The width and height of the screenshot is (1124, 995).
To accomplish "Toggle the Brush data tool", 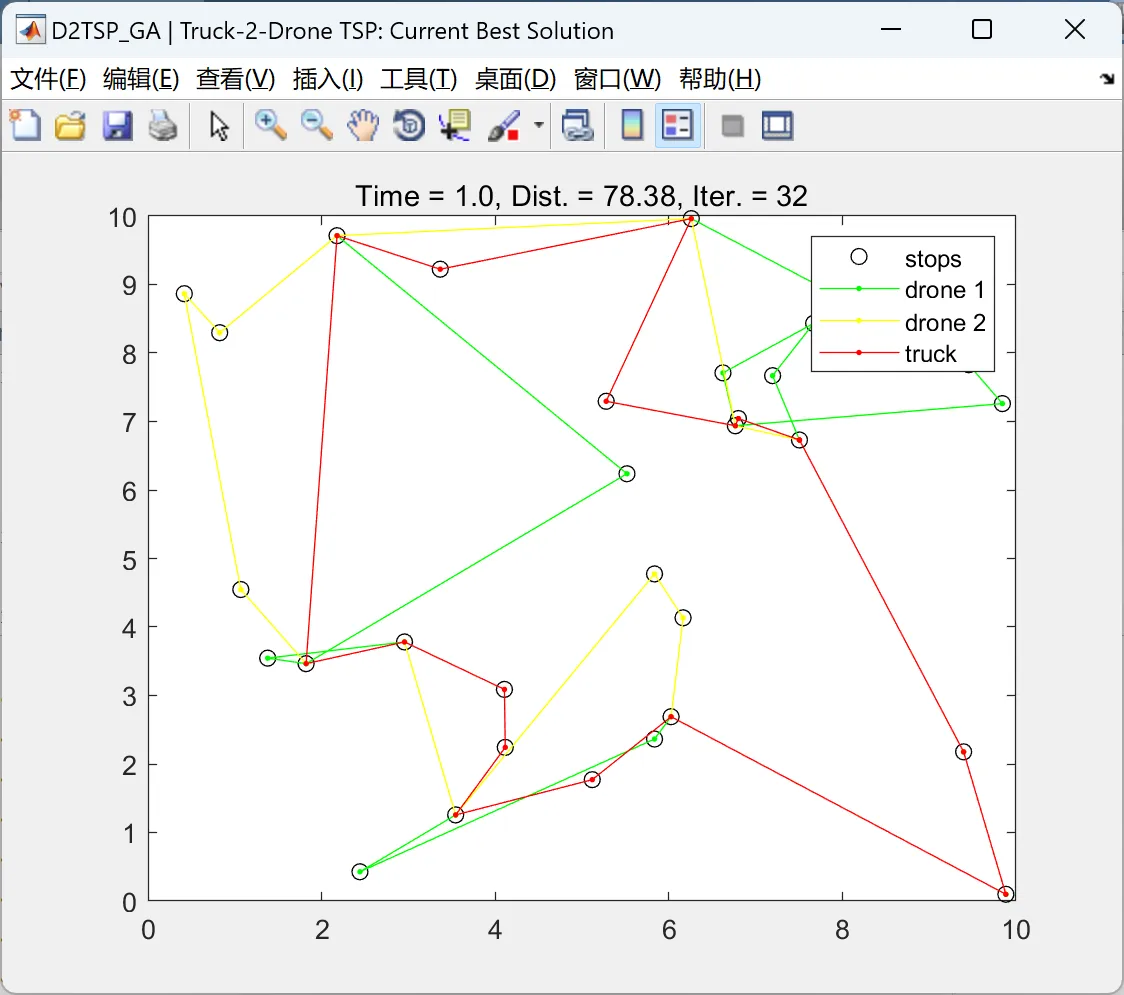I will (505, 125).
